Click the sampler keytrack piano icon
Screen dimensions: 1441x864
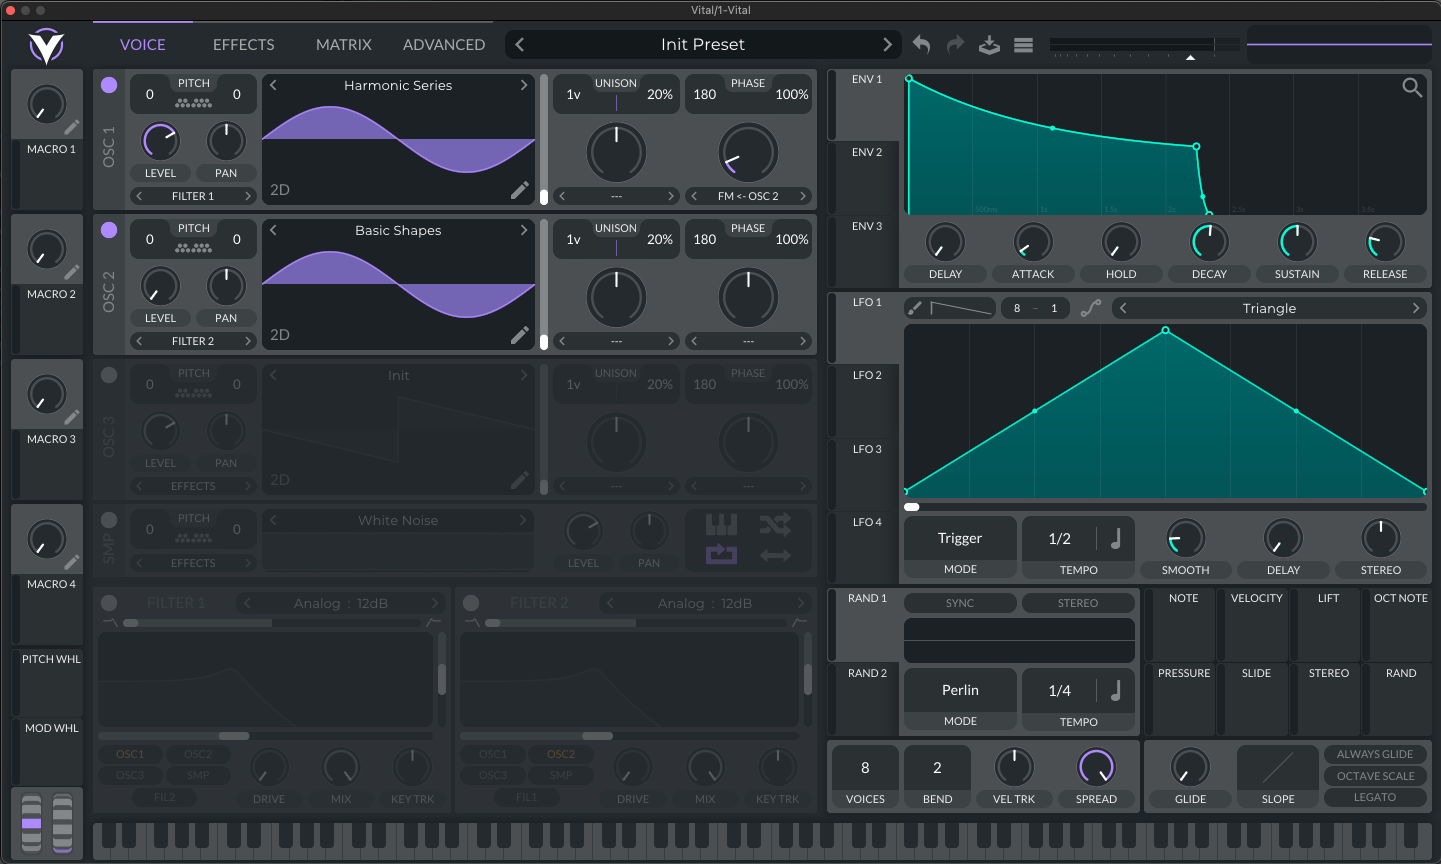[x=722, y=524]
